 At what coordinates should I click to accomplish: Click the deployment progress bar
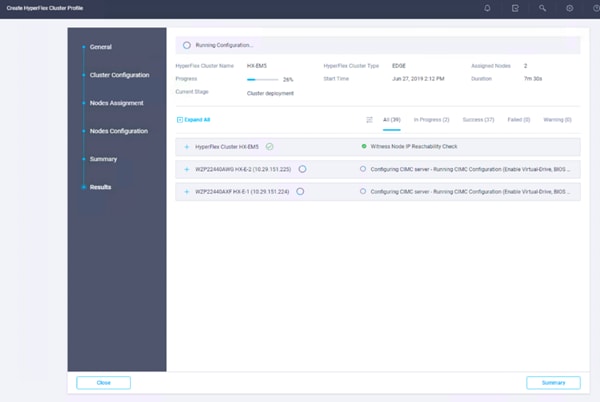click(x=262, y=80)
